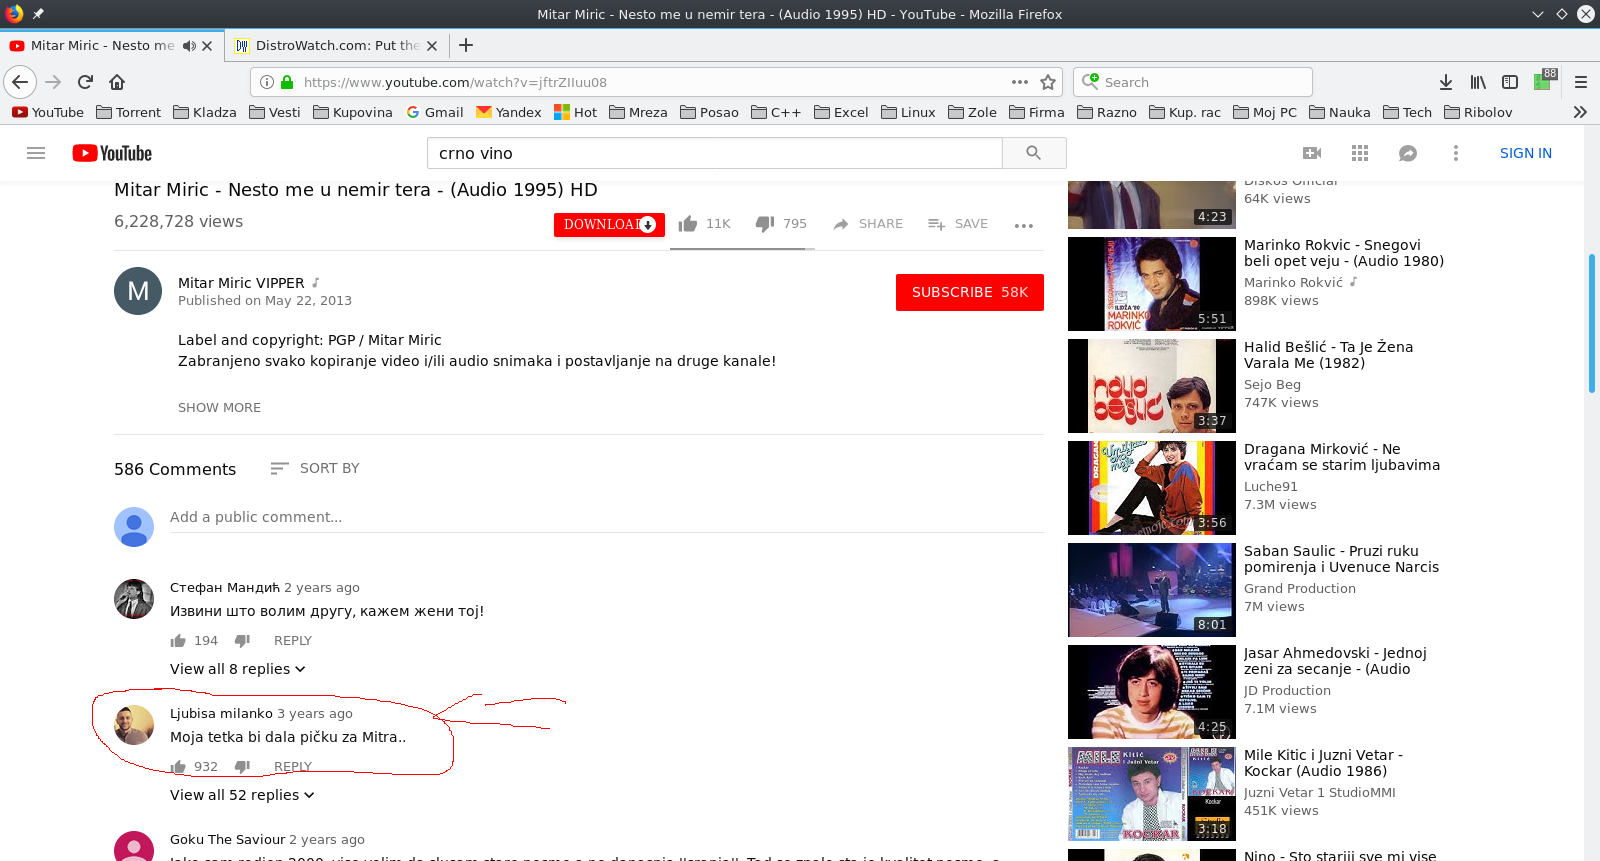Viewport: 1600px width, 861px height.
Task: Click SIGN IN link
Action: tap(1526, 153)
